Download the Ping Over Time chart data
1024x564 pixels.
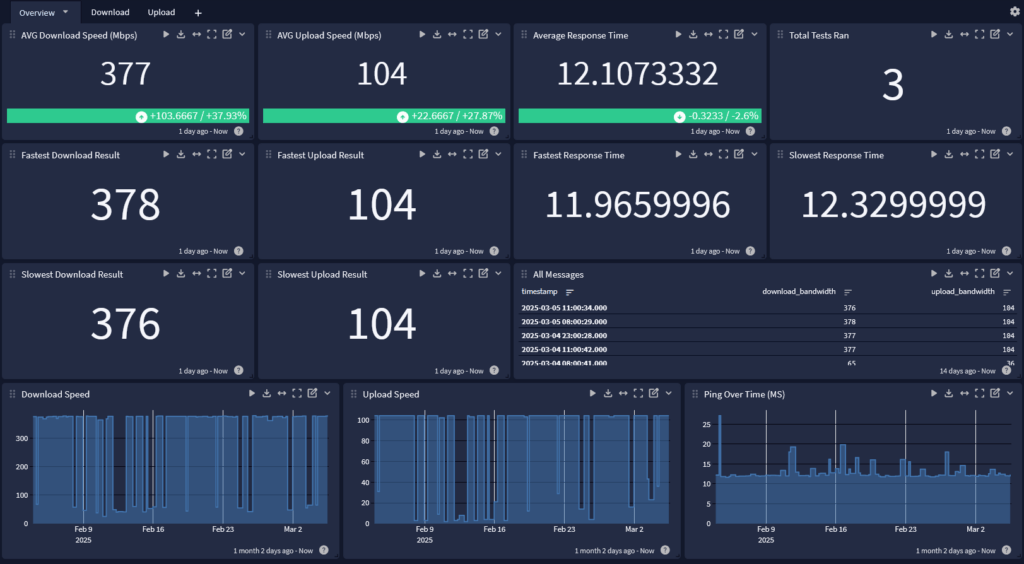point(949,394)
